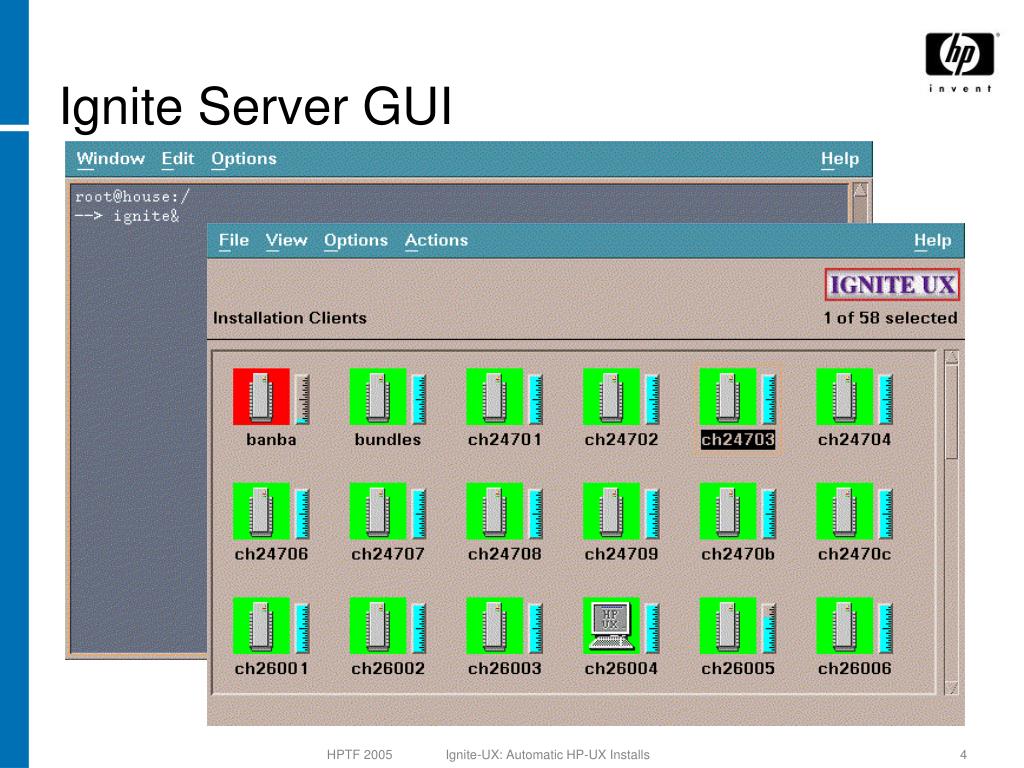Click the bundles label text
The image size is (1024, 768).
(x=388, y=440)
